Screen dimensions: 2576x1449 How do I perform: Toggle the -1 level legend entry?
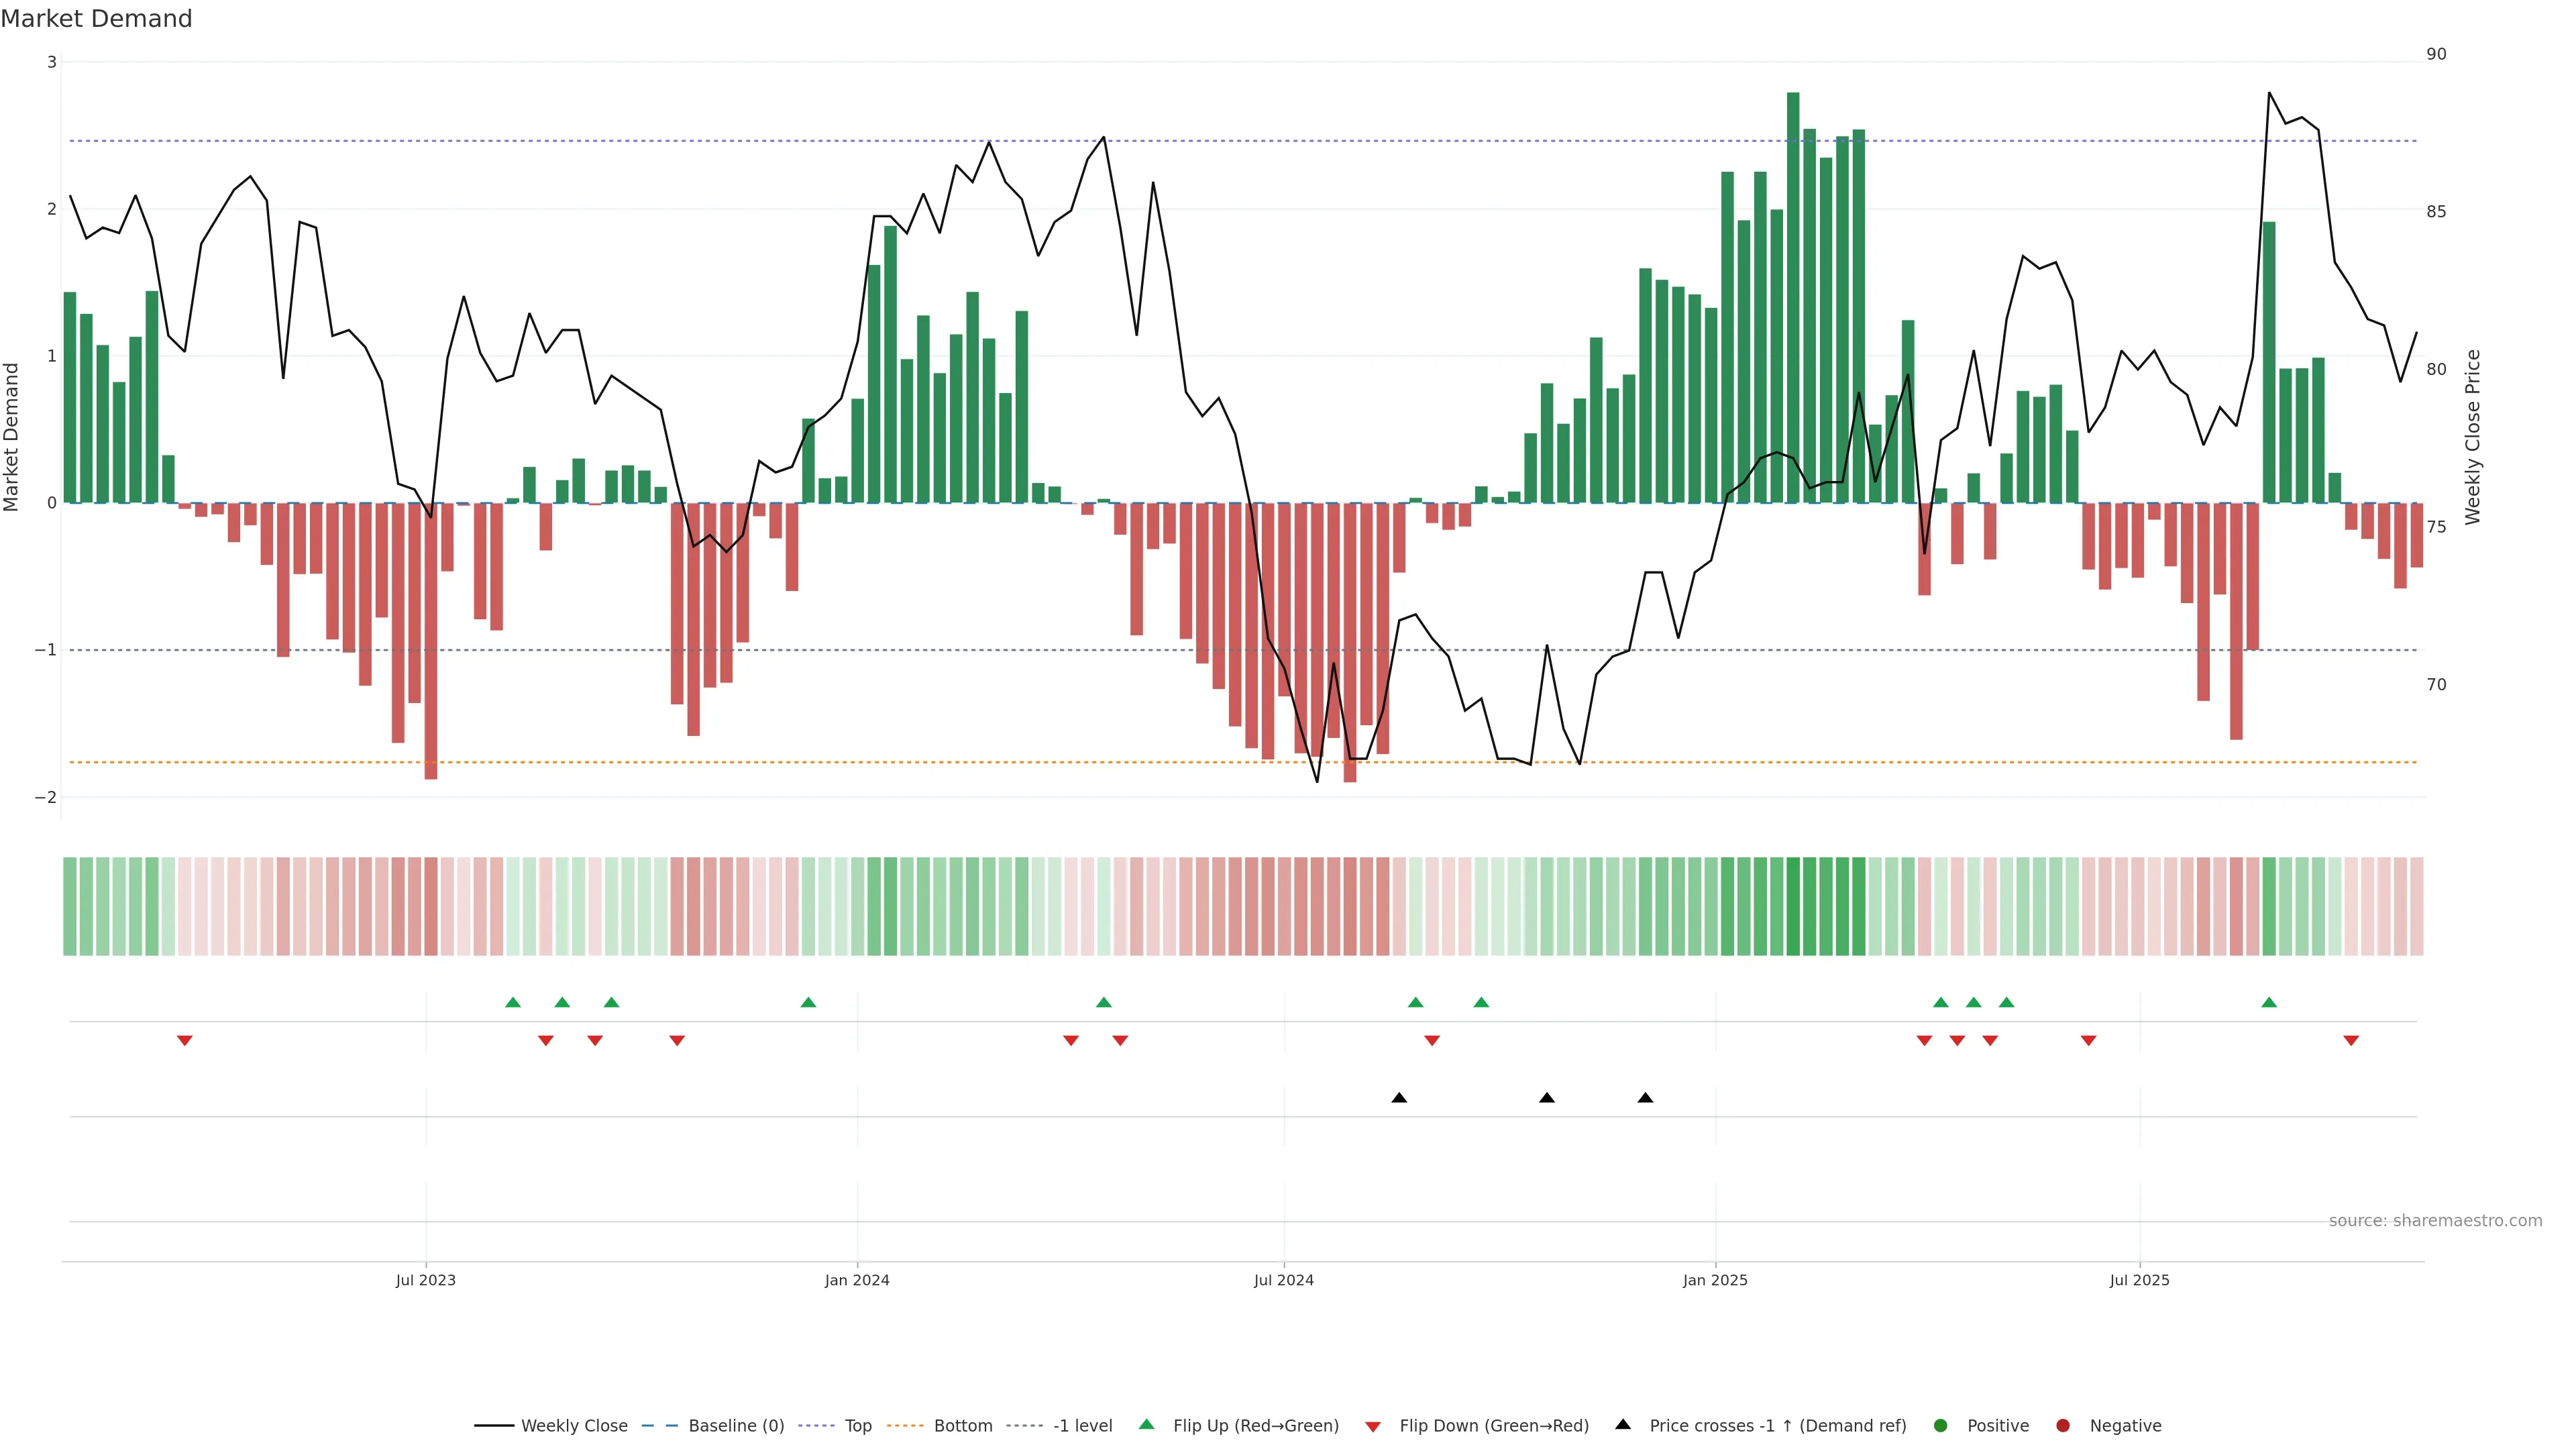(x=1082, y=1426)
